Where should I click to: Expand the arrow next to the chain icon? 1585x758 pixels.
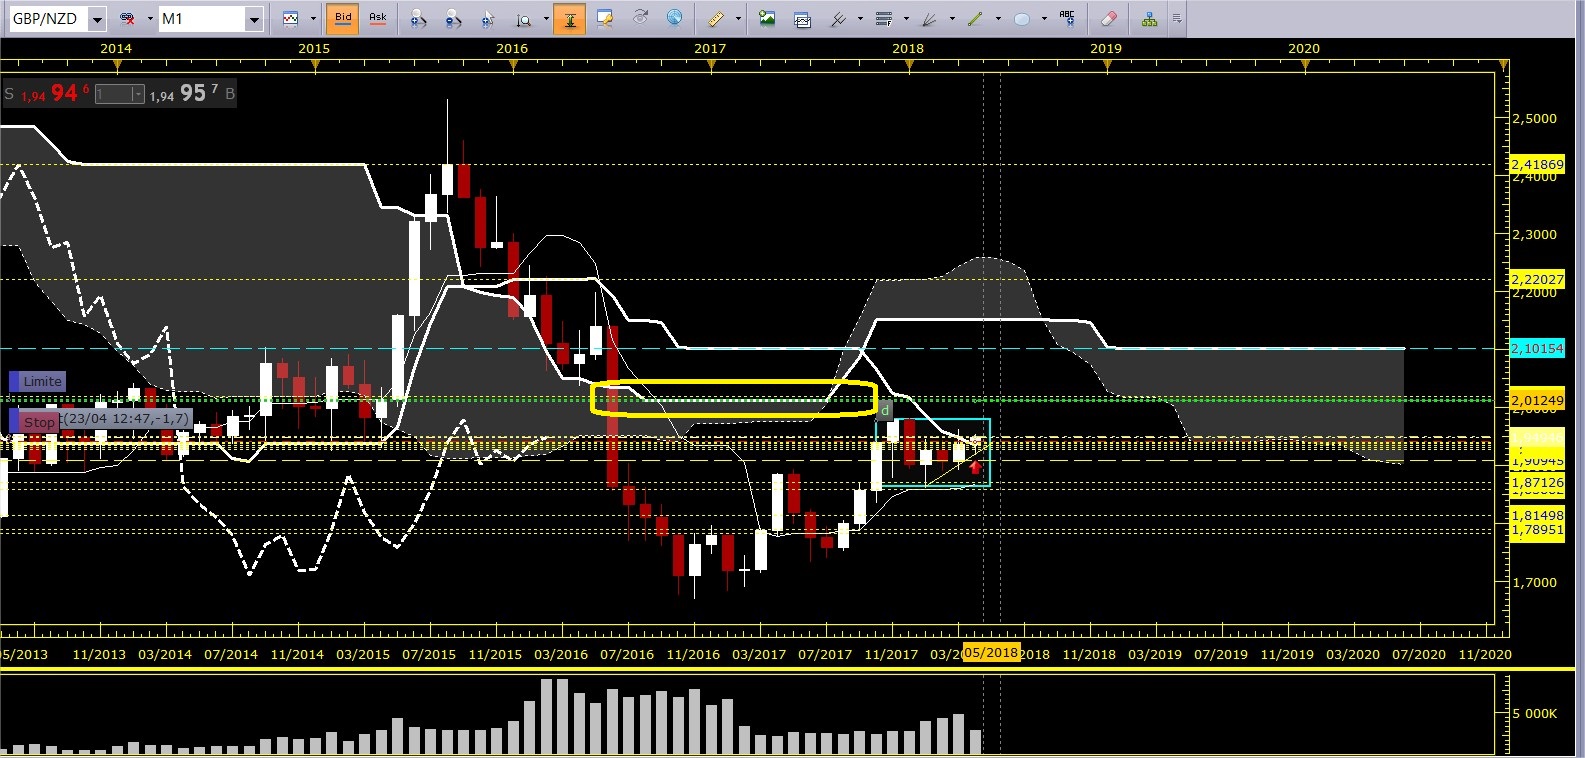click(150, 19)
